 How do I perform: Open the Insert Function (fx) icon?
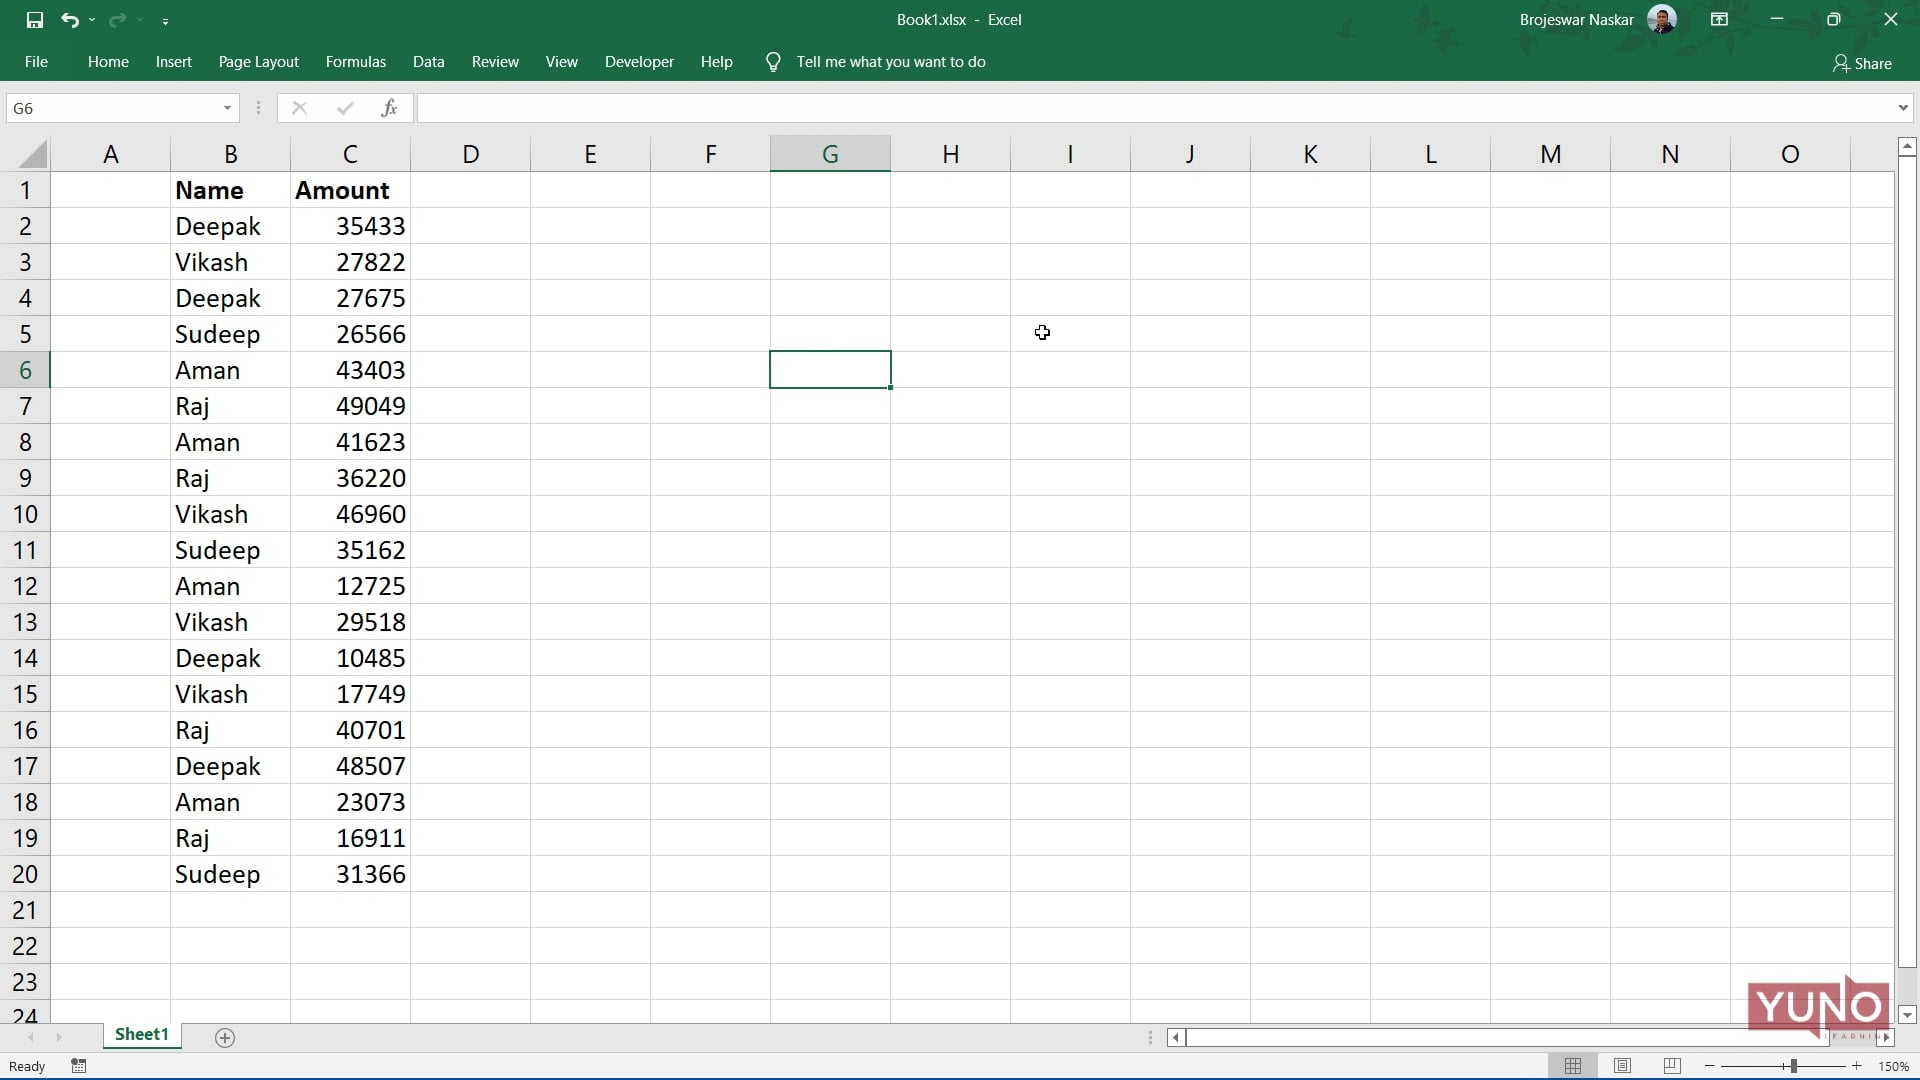click(390, 108)
